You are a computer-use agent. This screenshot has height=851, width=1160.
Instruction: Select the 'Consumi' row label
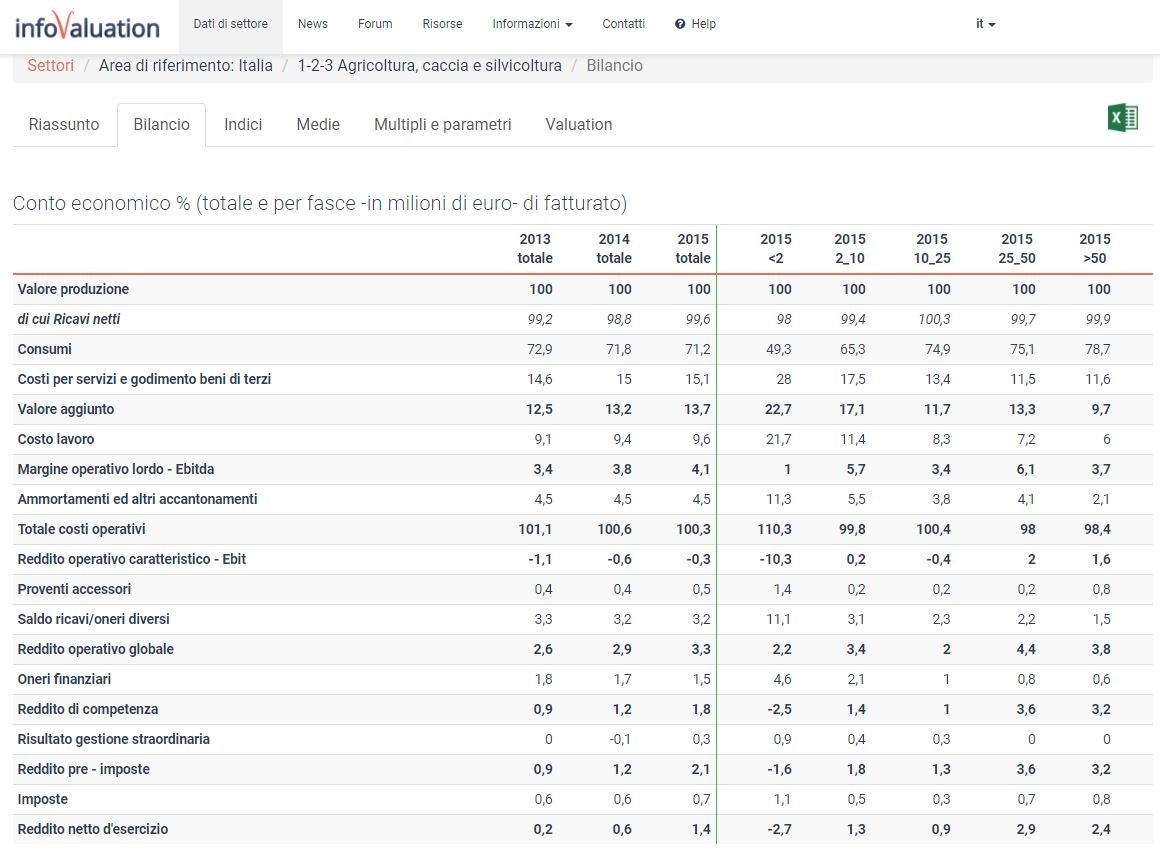click(44, 349)
